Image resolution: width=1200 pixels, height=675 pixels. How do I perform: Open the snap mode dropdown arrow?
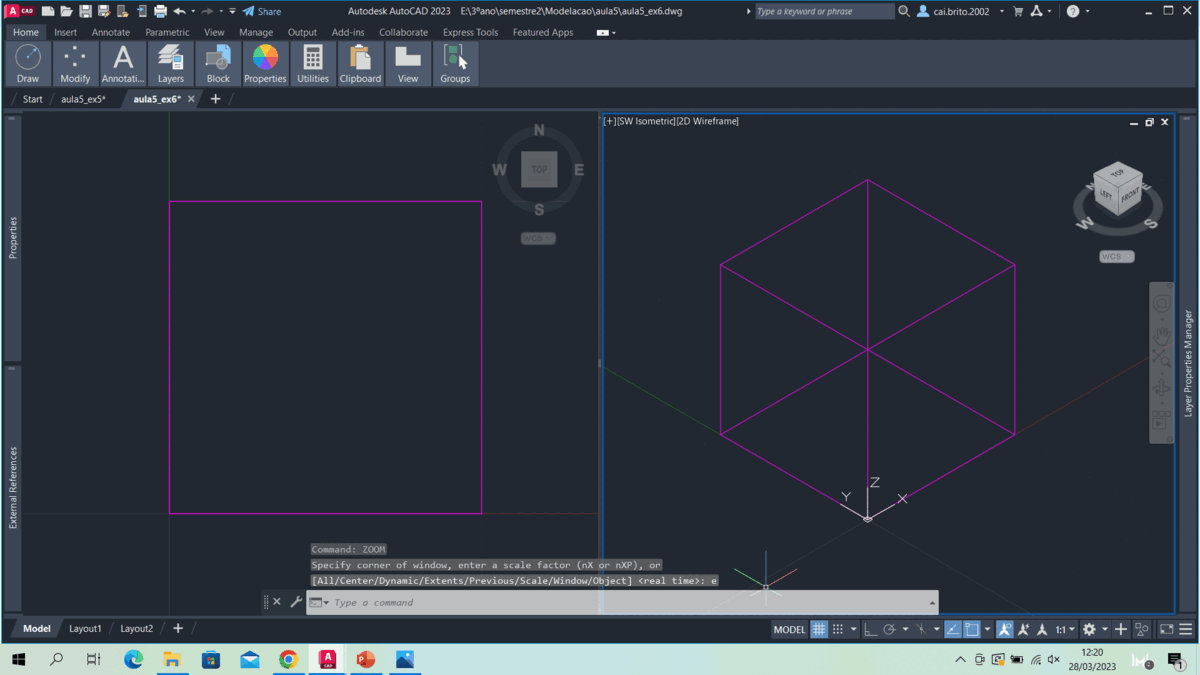(x=853, y=629)
